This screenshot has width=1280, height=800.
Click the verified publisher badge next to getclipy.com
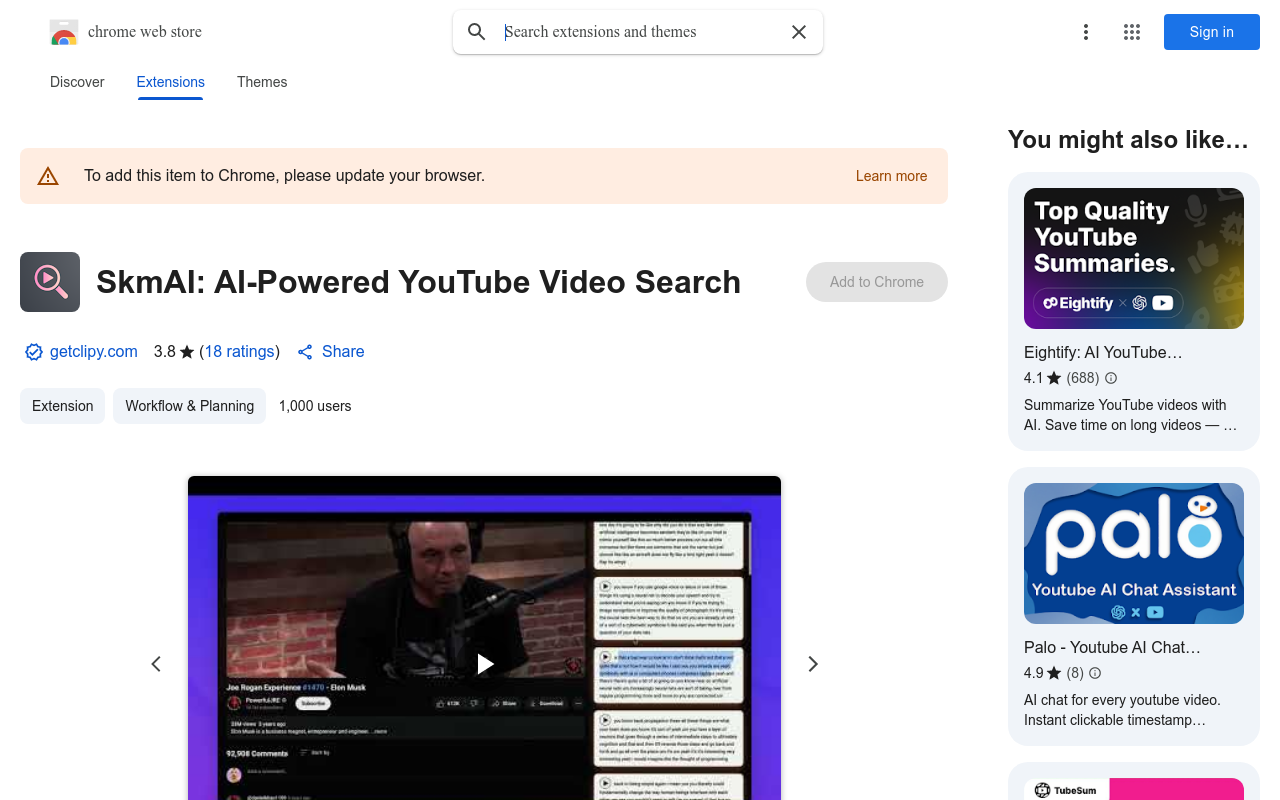point(33,351)
